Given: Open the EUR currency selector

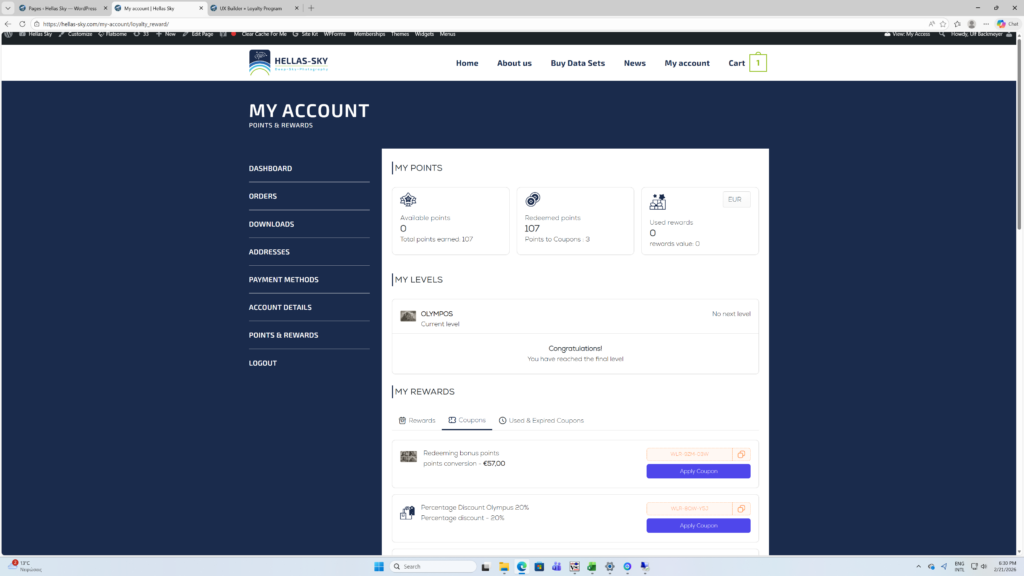Looking at the screenshot, I should [x=735, y=200].
